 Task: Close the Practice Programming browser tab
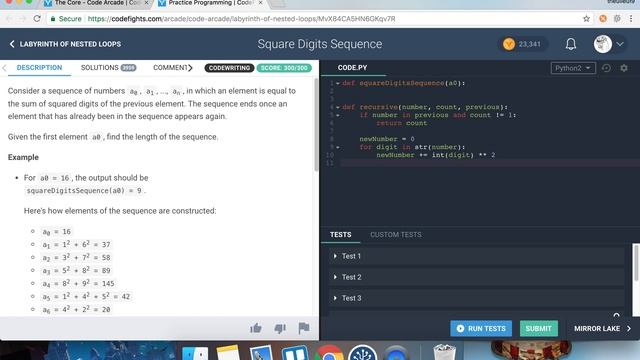pos(260,3)
